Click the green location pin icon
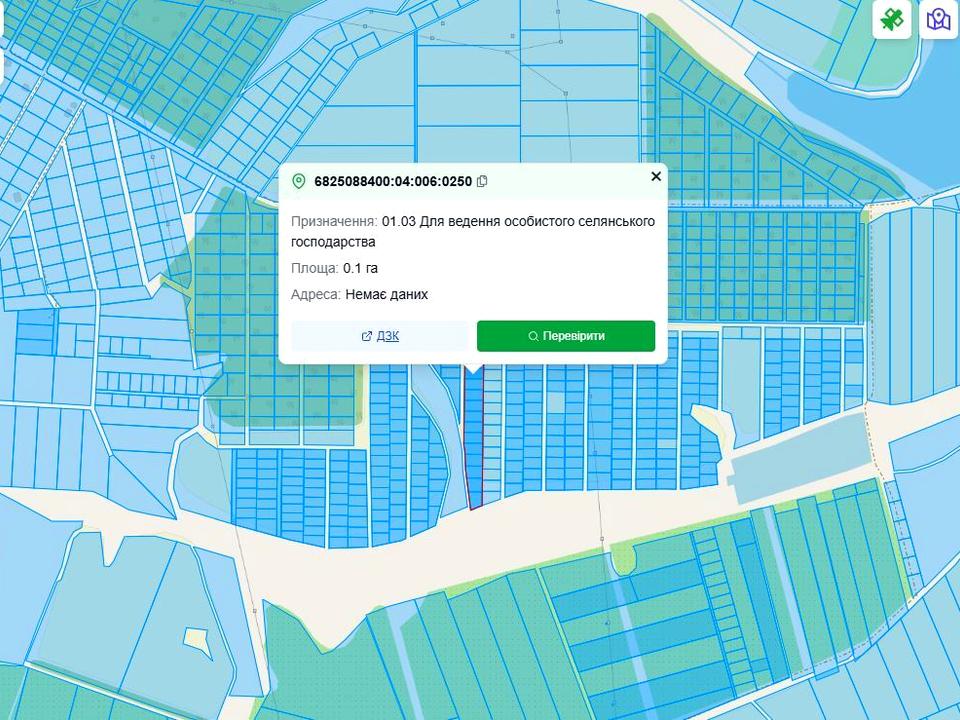Screen dimensions: 960x720 pos(298,181)
